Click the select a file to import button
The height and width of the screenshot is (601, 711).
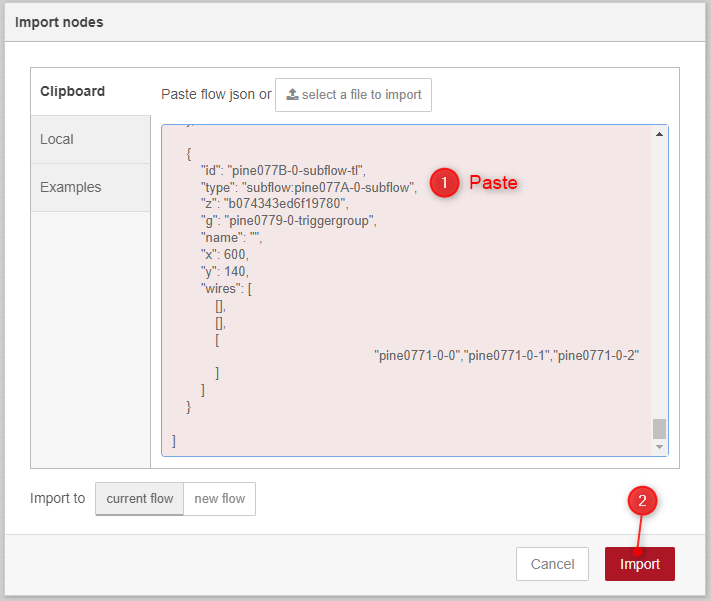(353, 95)
